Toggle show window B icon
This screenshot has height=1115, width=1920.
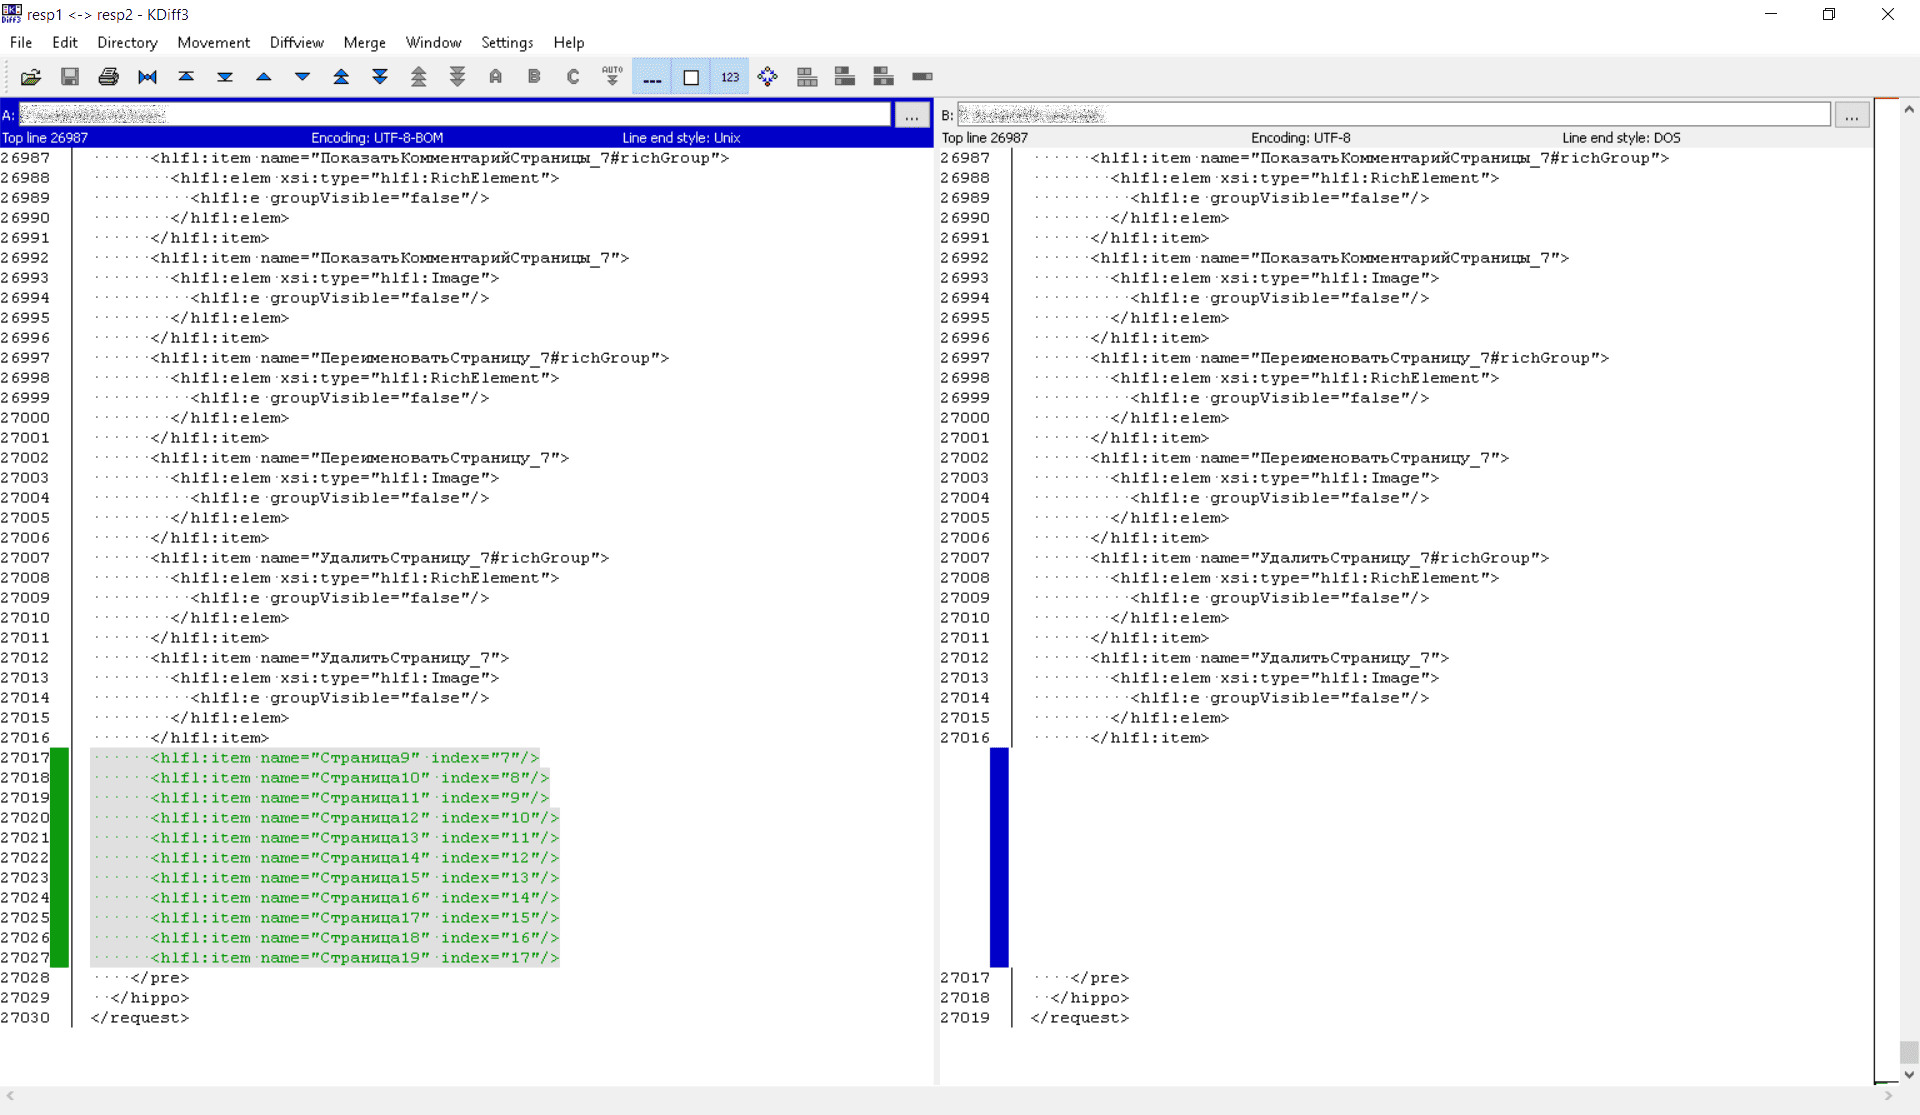[845, 77]
